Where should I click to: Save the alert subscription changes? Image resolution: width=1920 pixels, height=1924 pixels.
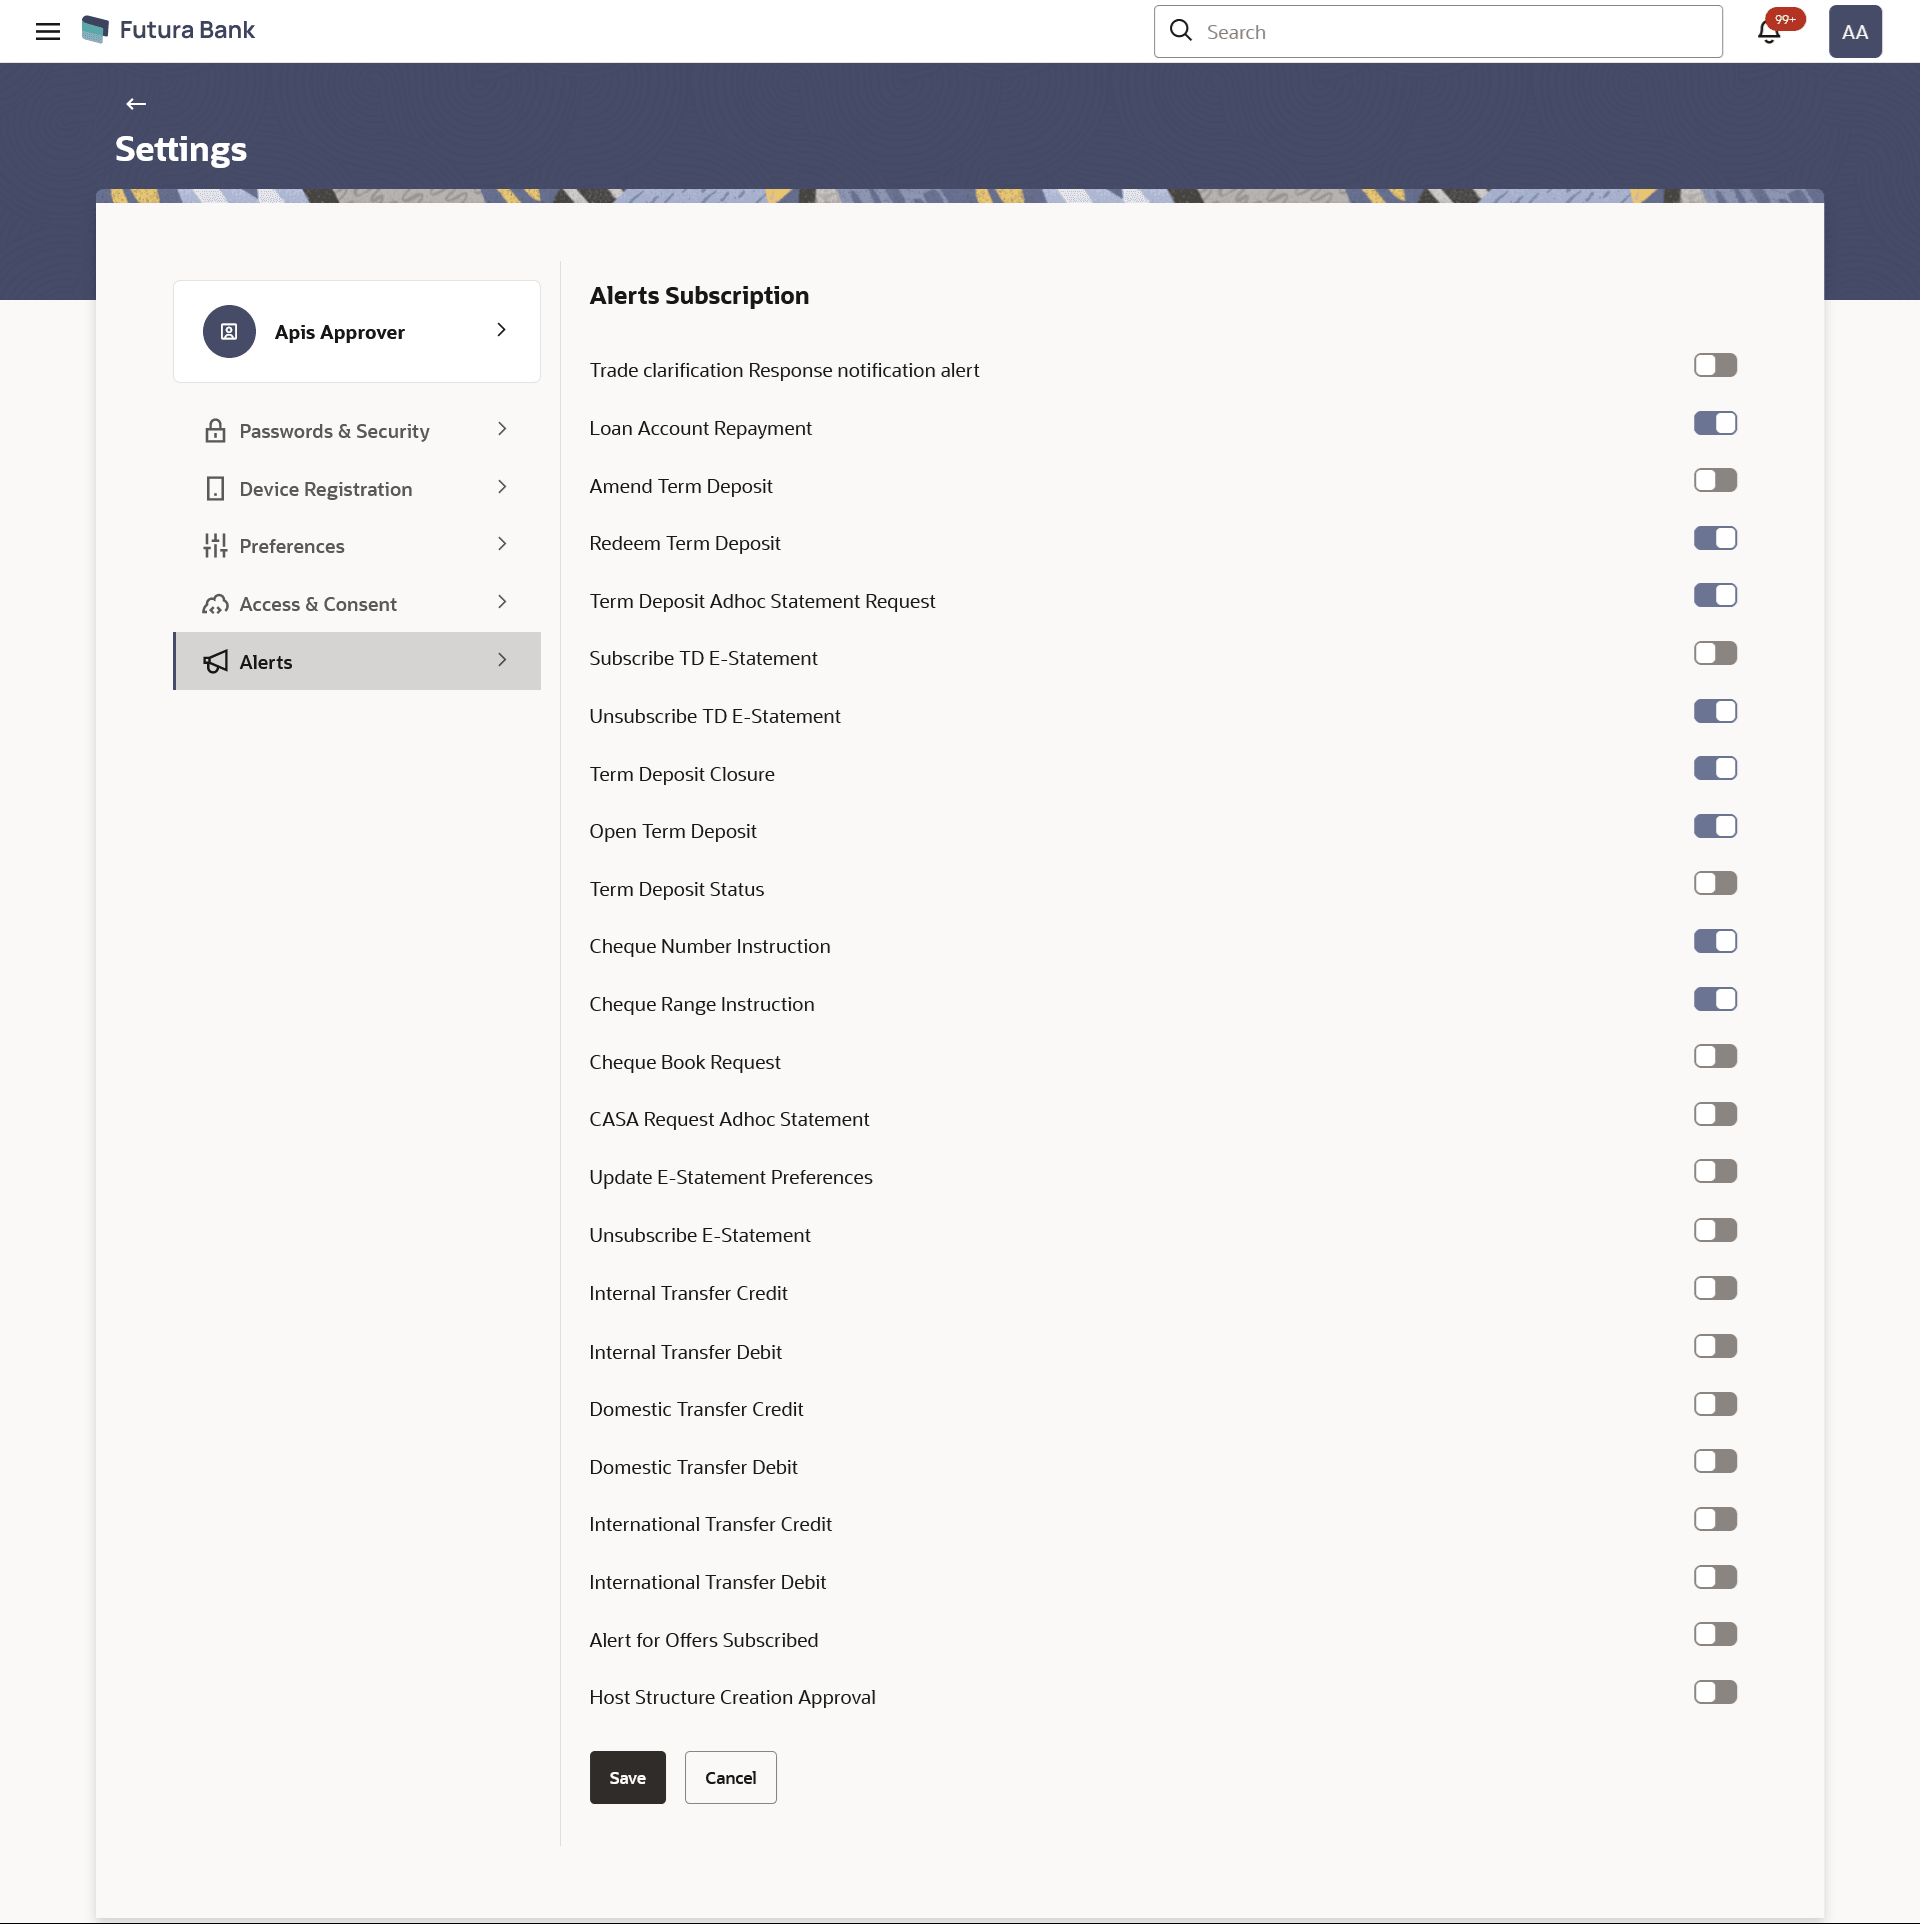pos(627,1778)
